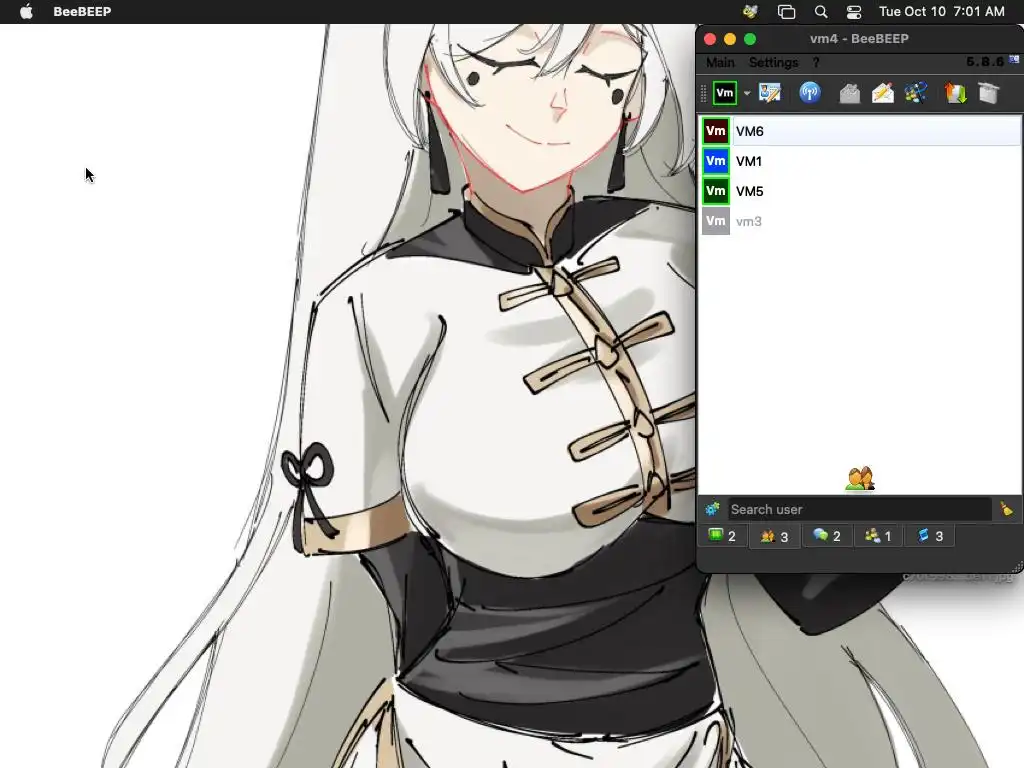Switch to the green screen tab showing 2
Viewport: 1024px width, 768px height.
[722, 536]
